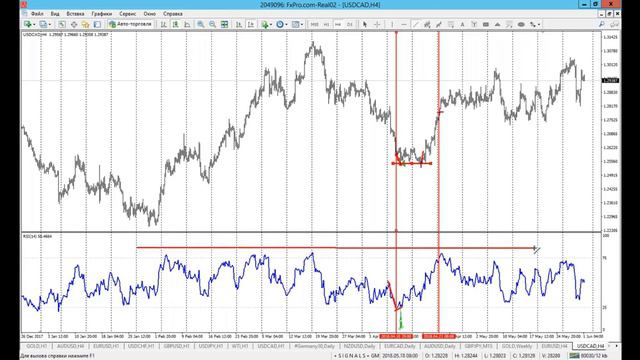Switch to the EURCAD,Daily chart tab
The width and height of the screenshot is (640, 360).
click(x=400, y=346)
